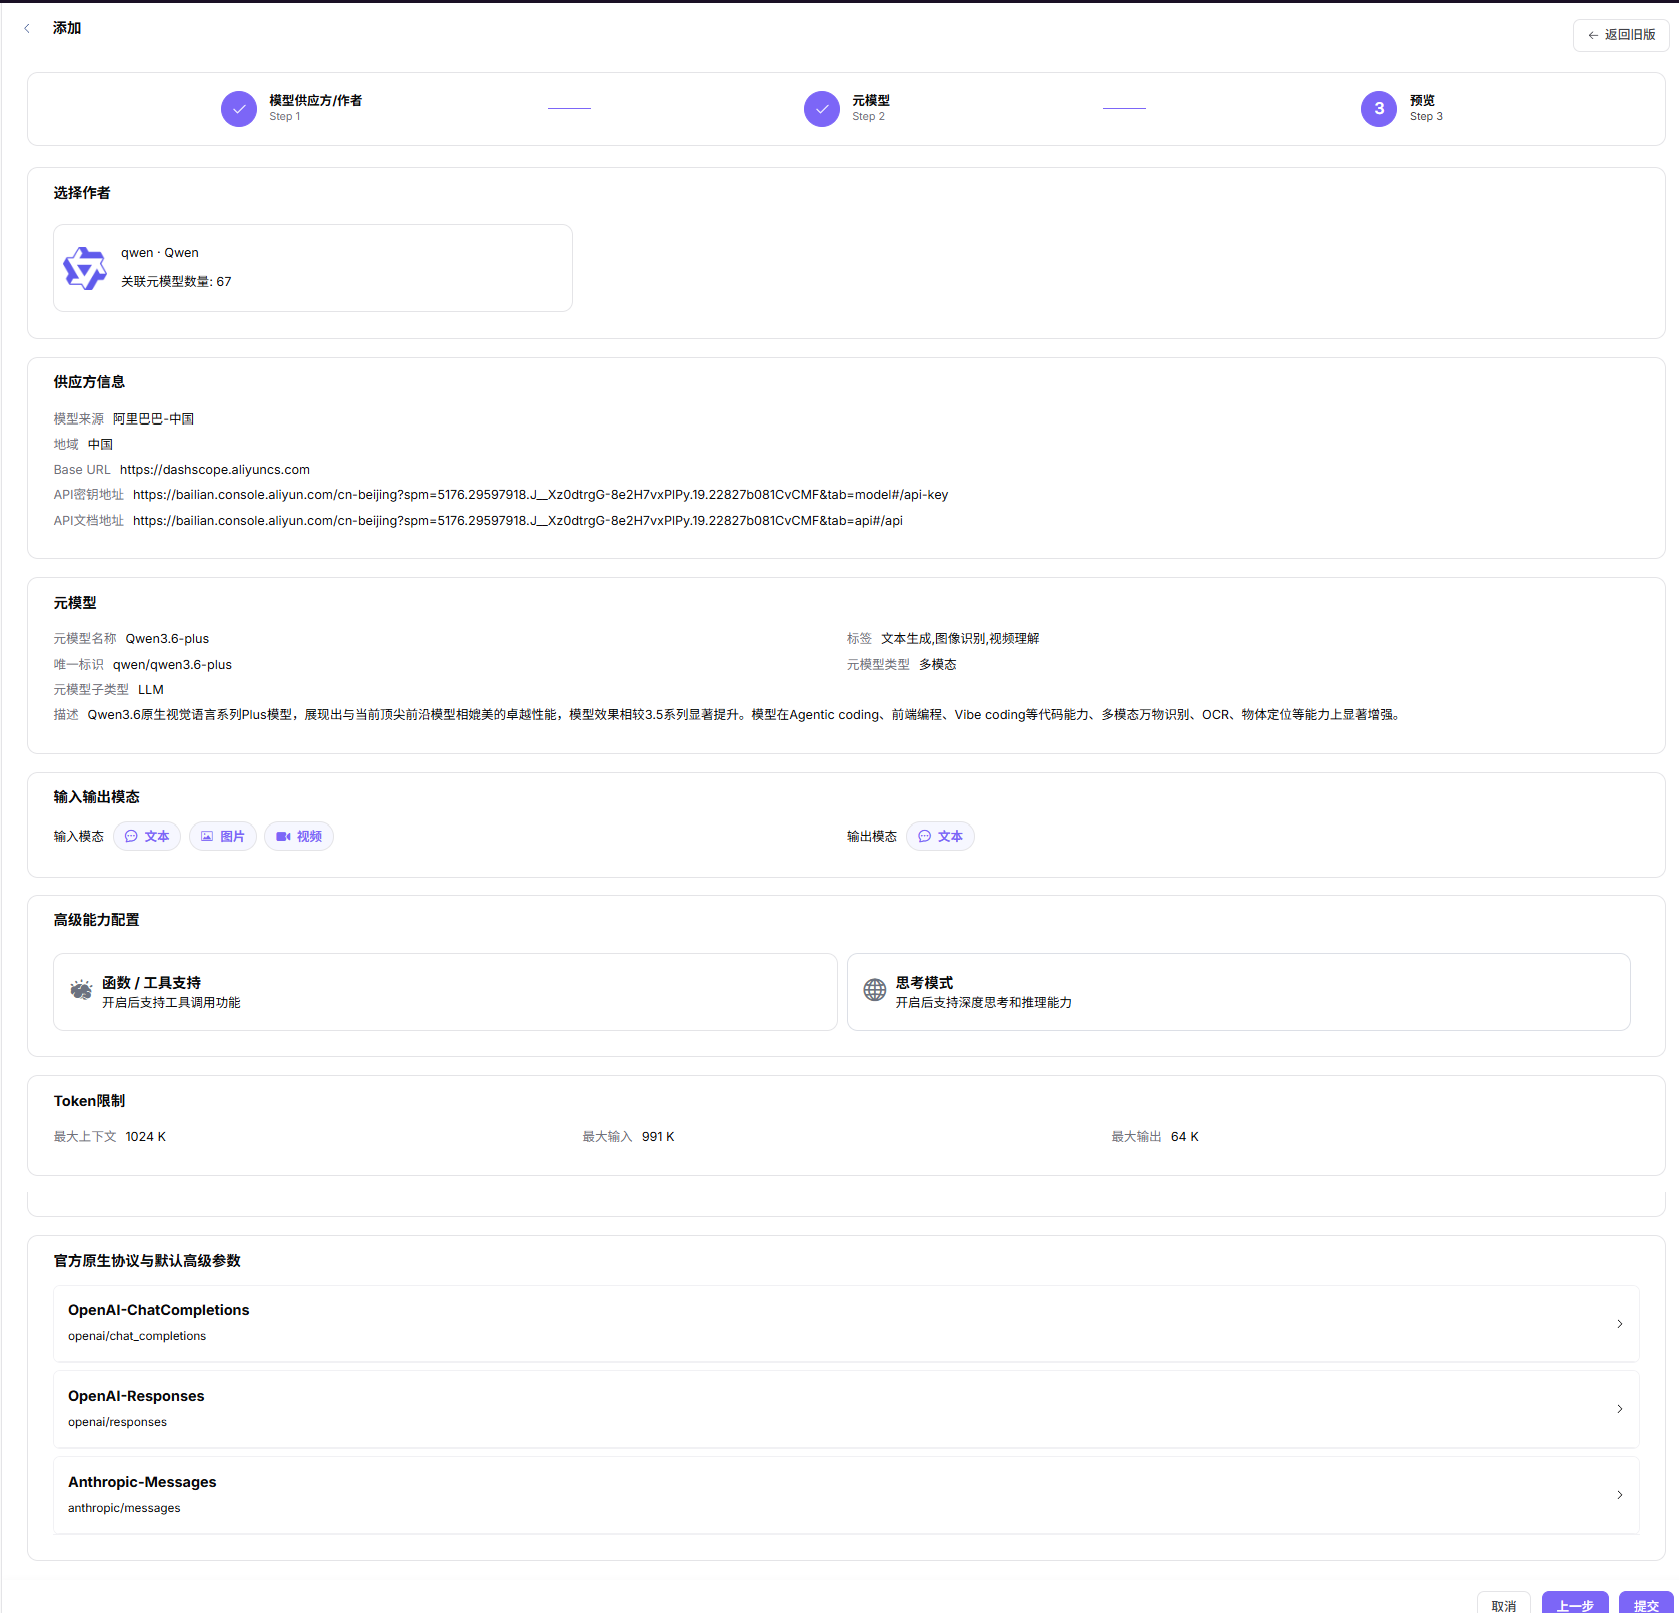Click the 高级能力配置 section heading
The image size is (1679, 1613).
click(x=97, y=920)
